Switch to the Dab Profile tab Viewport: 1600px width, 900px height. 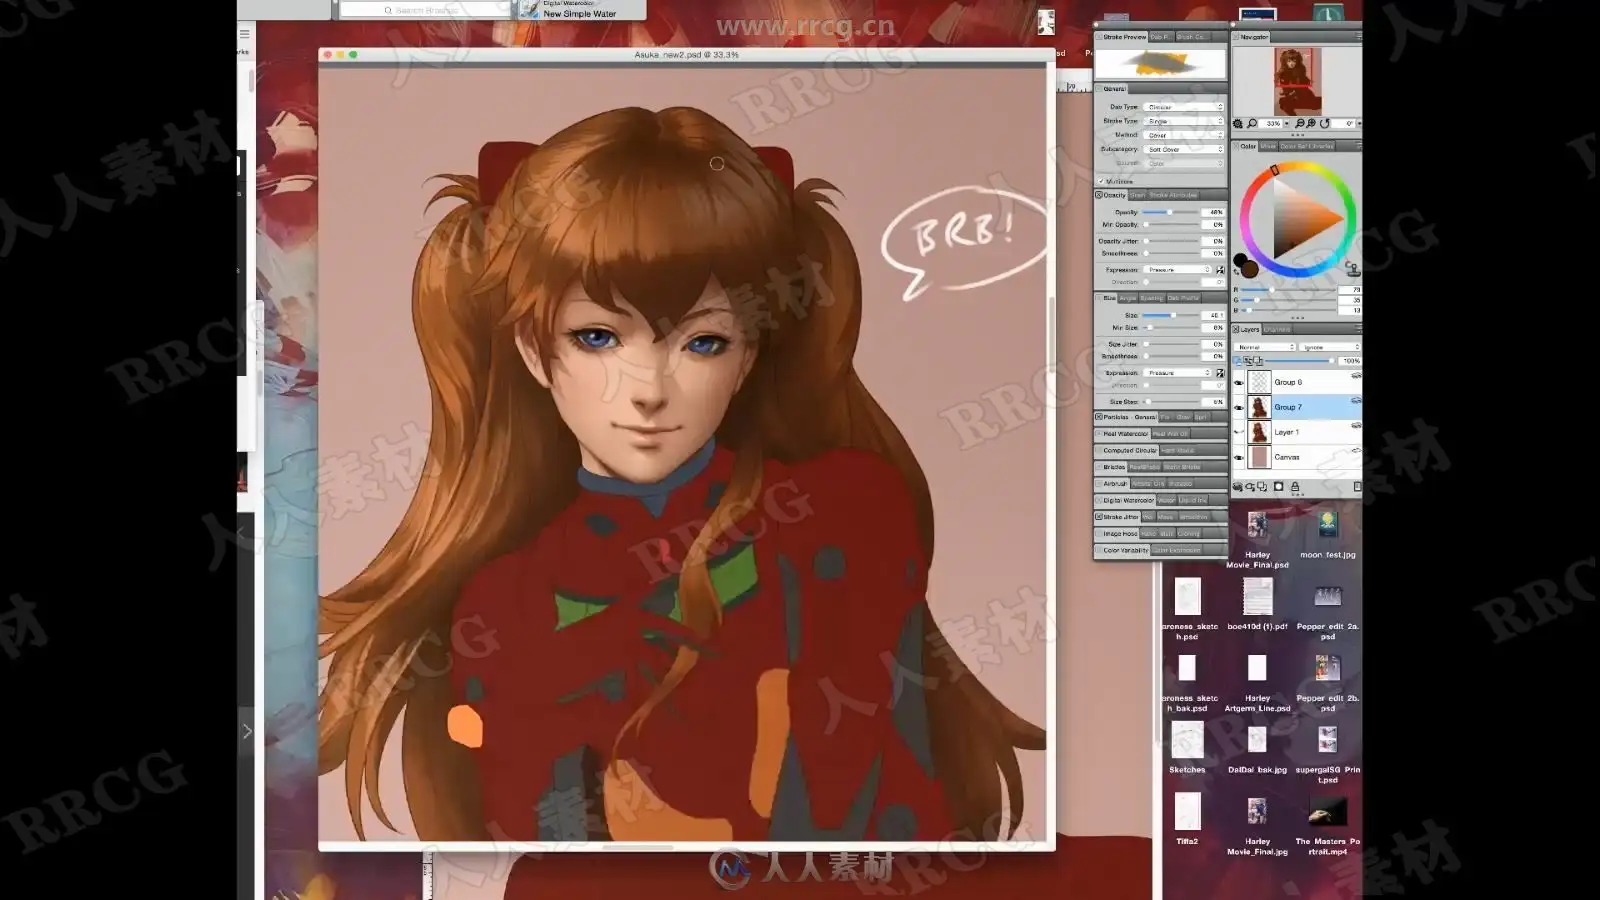1183,298
